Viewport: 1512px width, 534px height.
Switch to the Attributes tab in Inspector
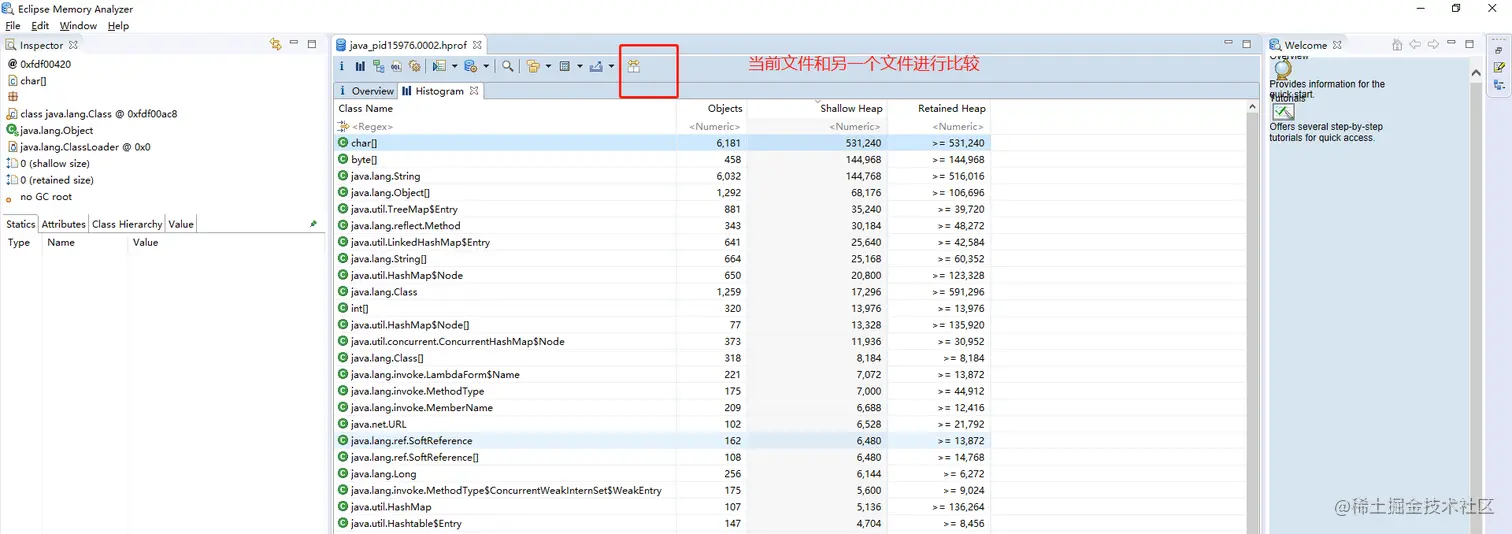point(63,224)
